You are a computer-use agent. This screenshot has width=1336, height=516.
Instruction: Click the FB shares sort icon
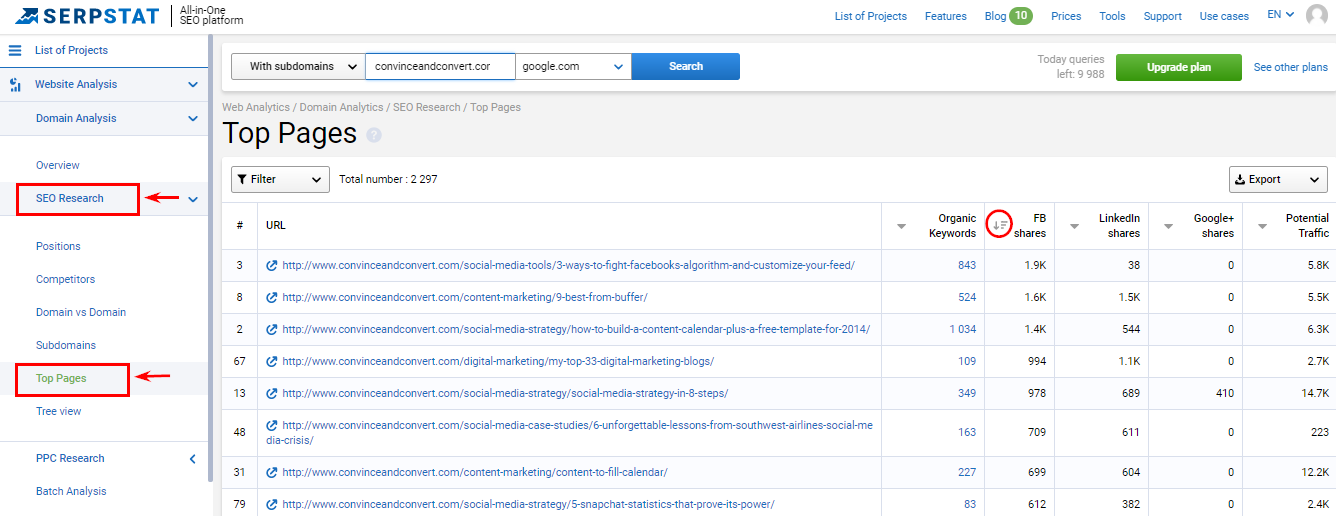click(x=999, y=224)
